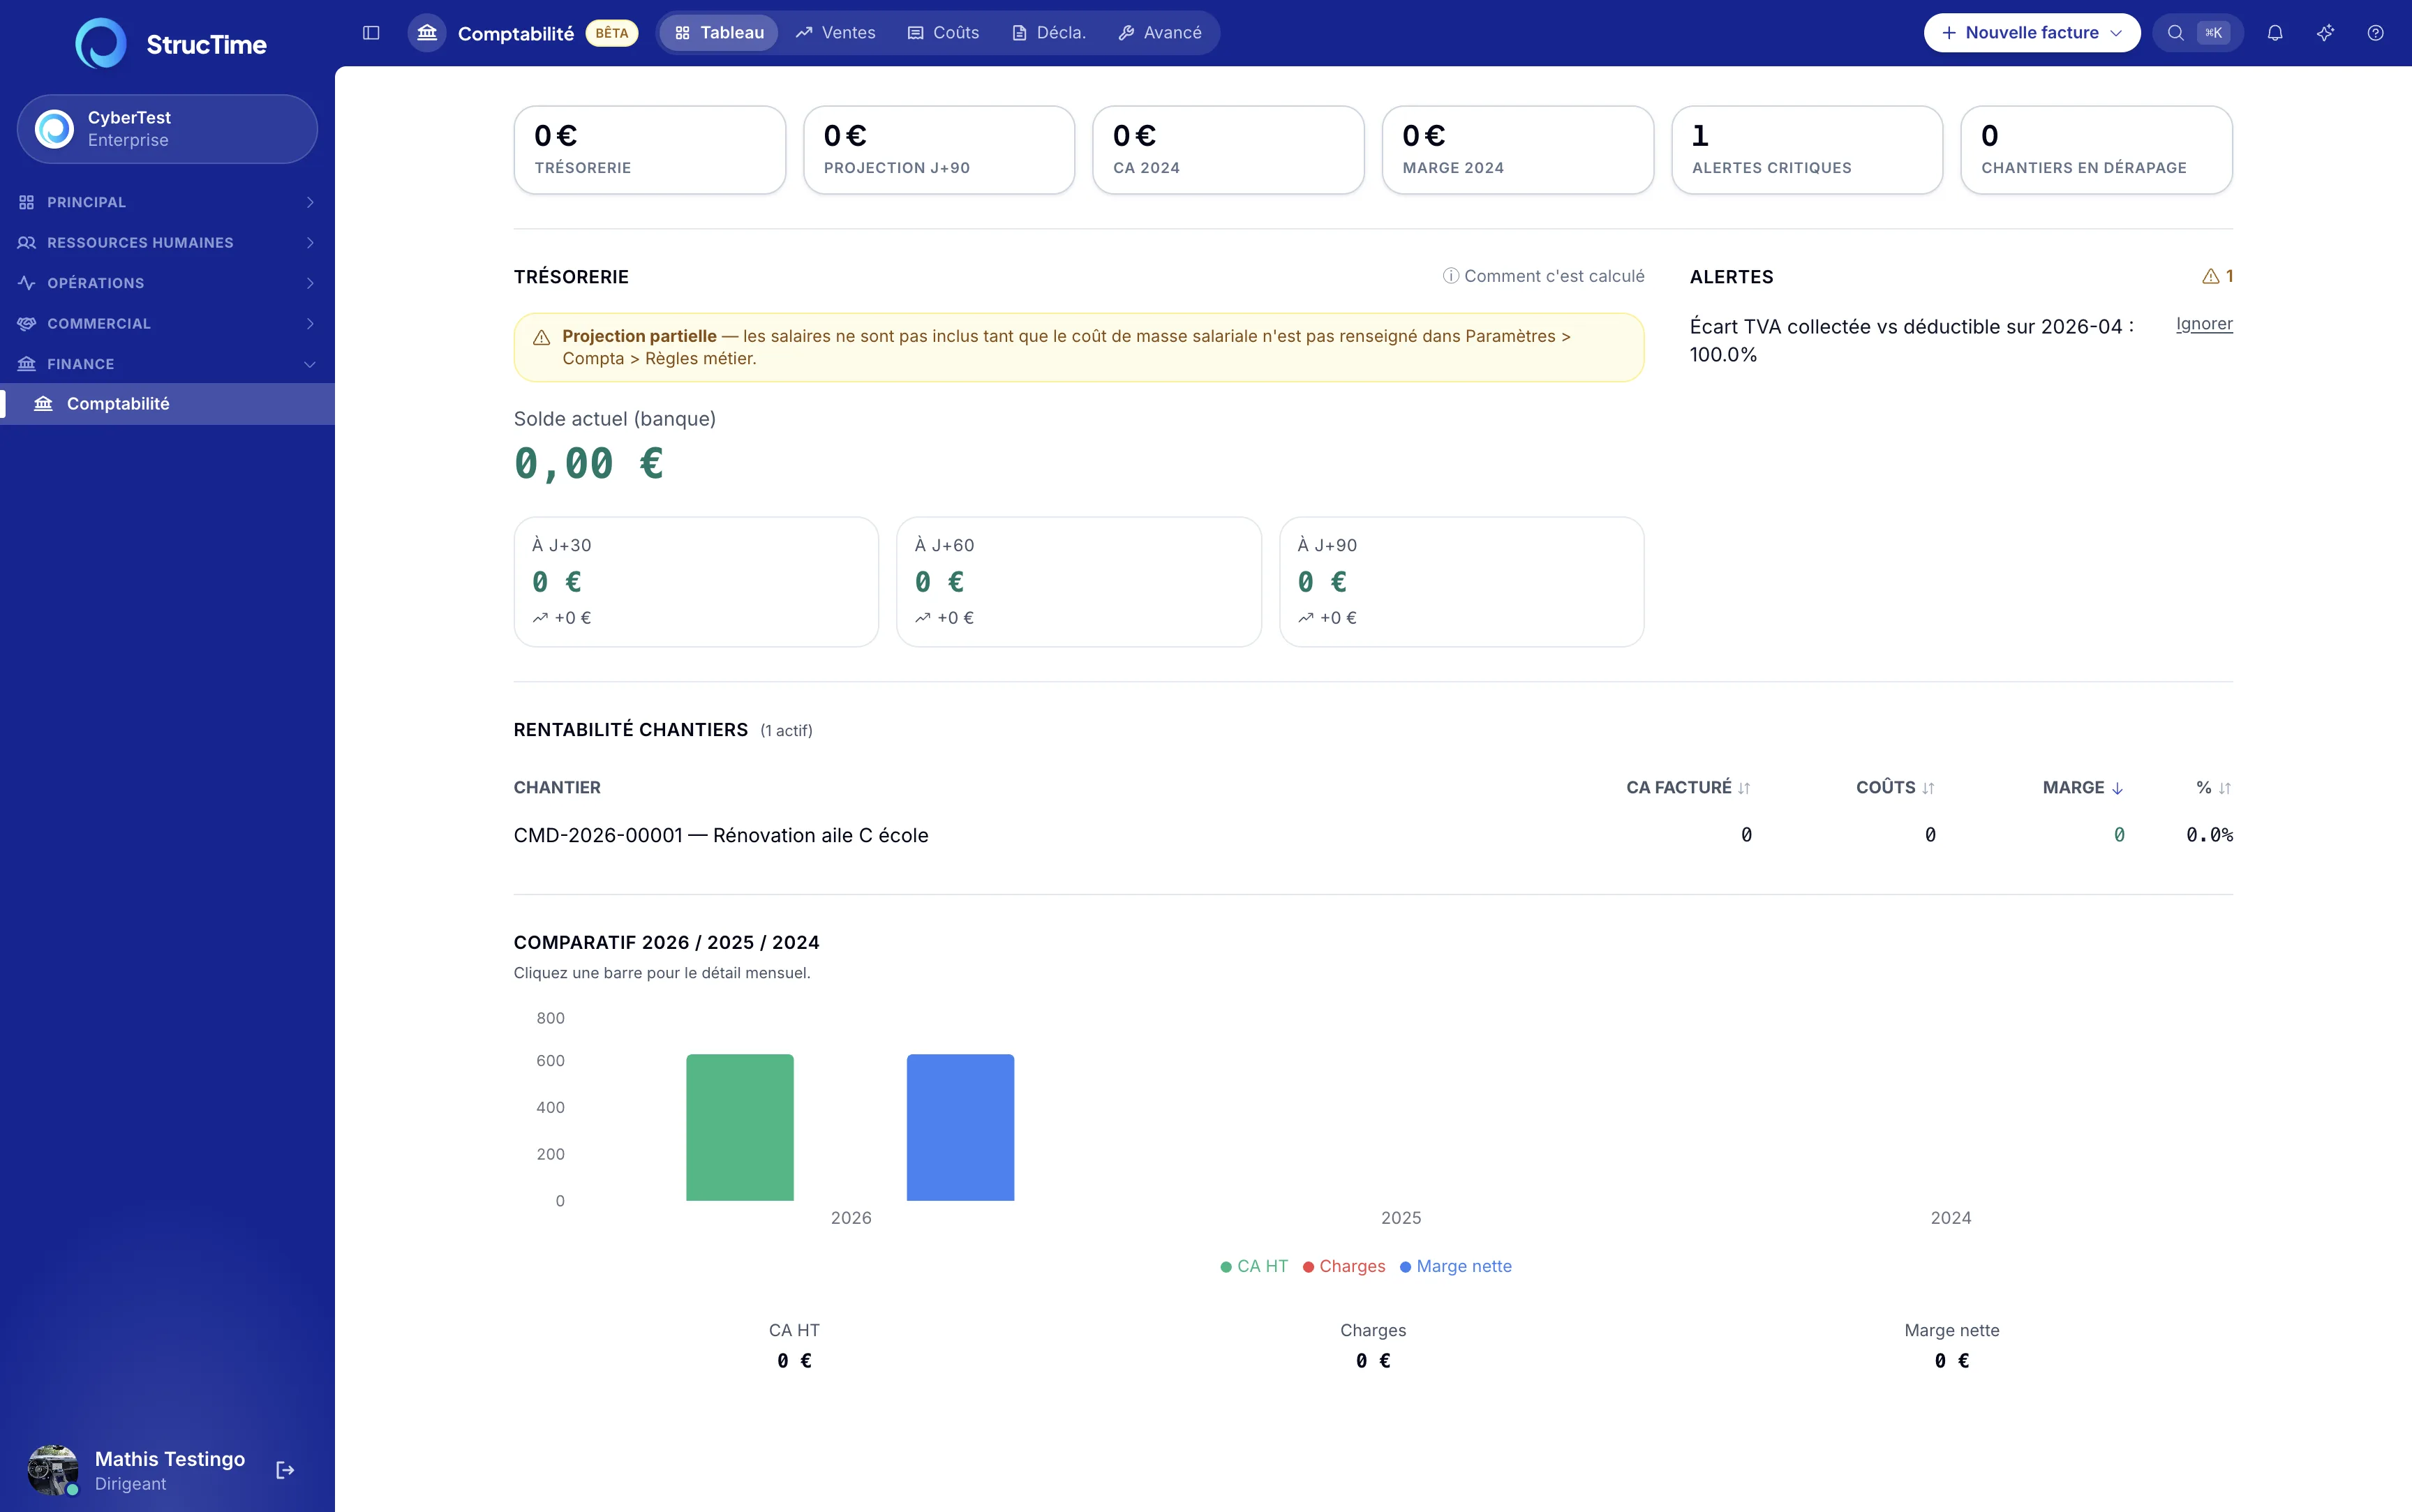2412x1512 pixels.
Task: Click Nouvelle facture button
Action: coord(2032,33)
